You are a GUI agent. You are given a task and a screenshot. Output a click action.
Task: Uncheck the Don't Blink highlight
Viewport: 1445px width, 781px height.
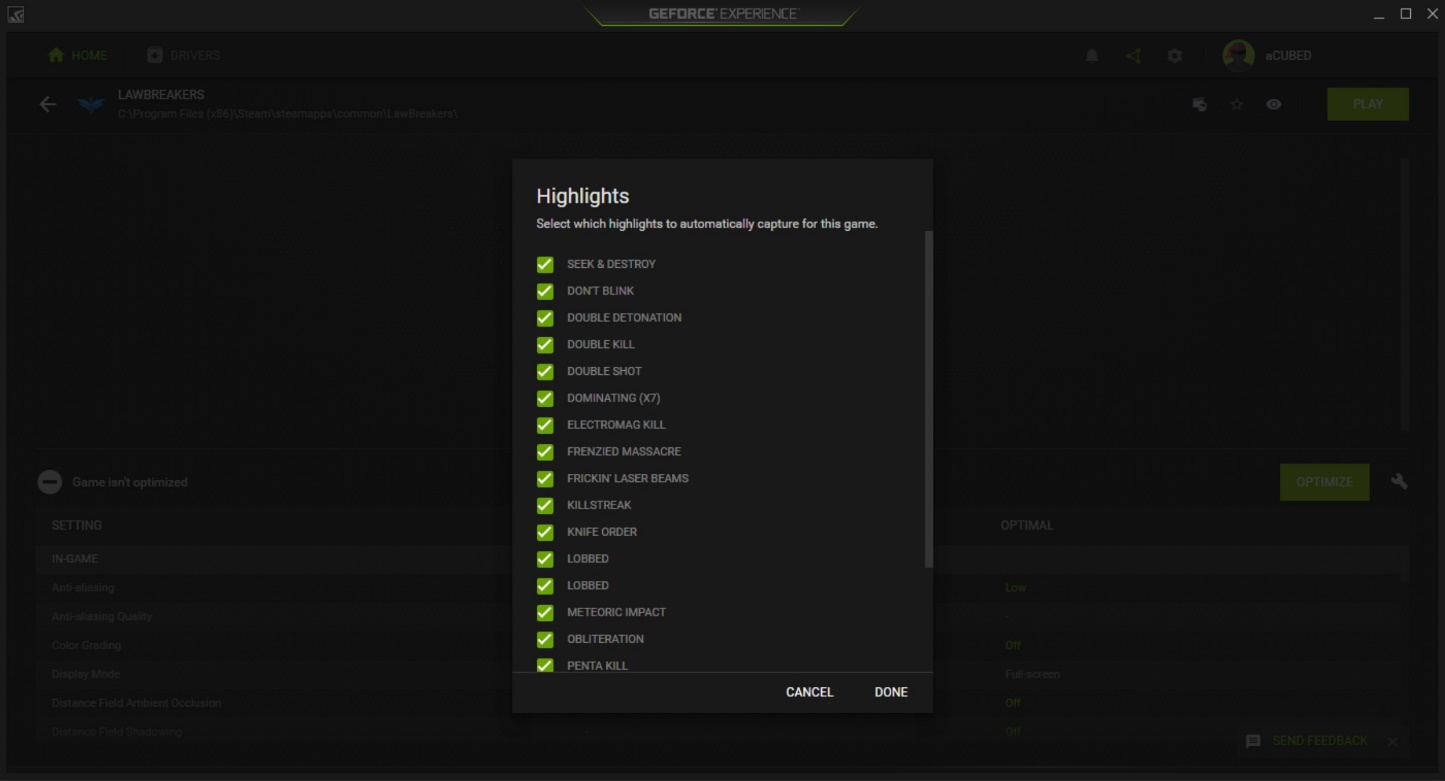click(545, 291)
